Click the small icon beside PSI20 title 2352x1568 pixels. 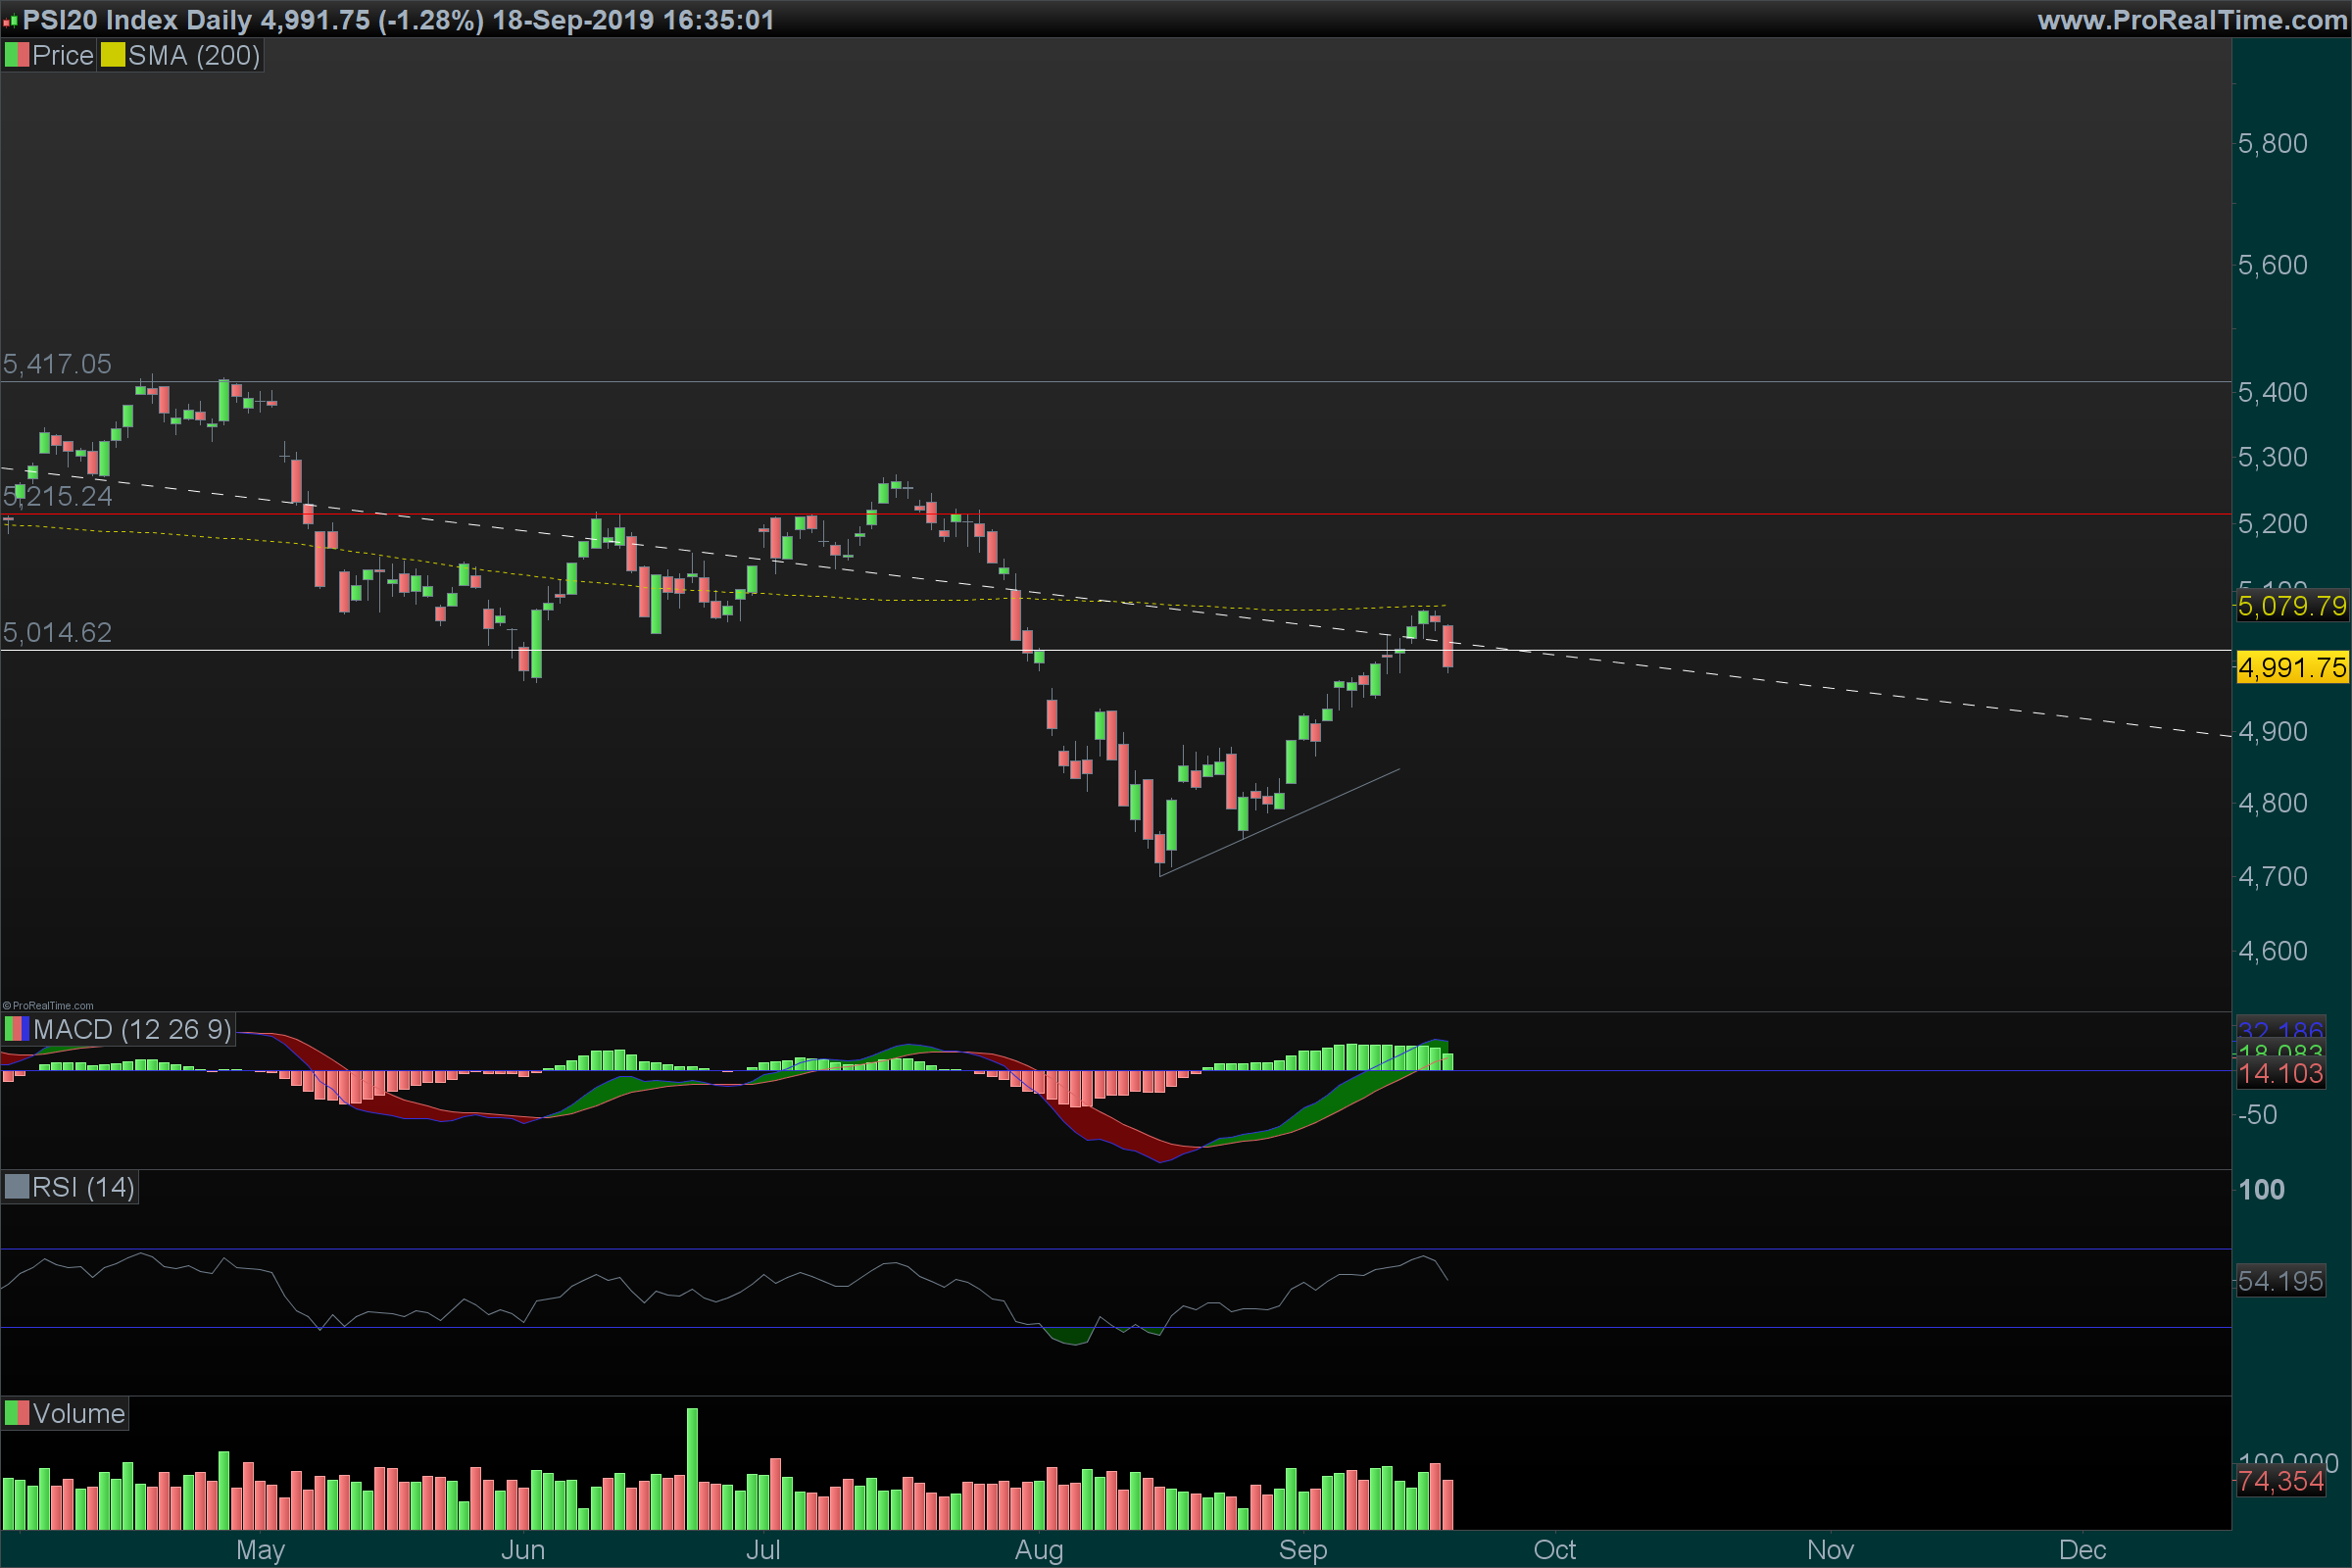click(x=11, y=21)
